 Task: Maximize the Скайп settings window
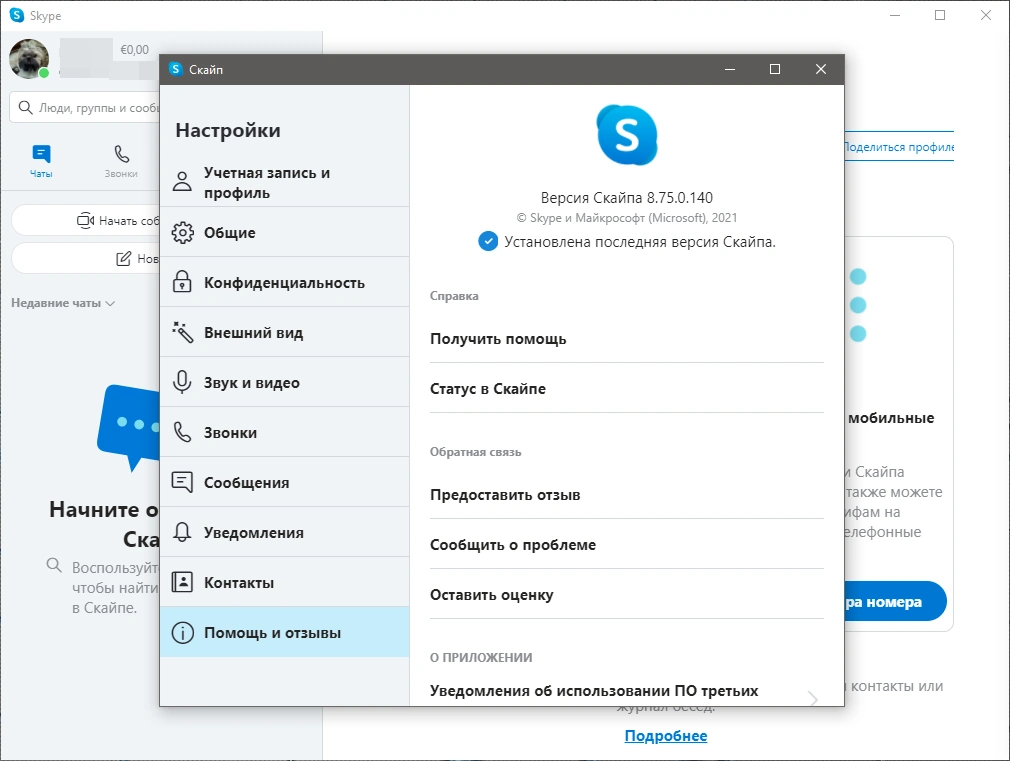[775, 69]
